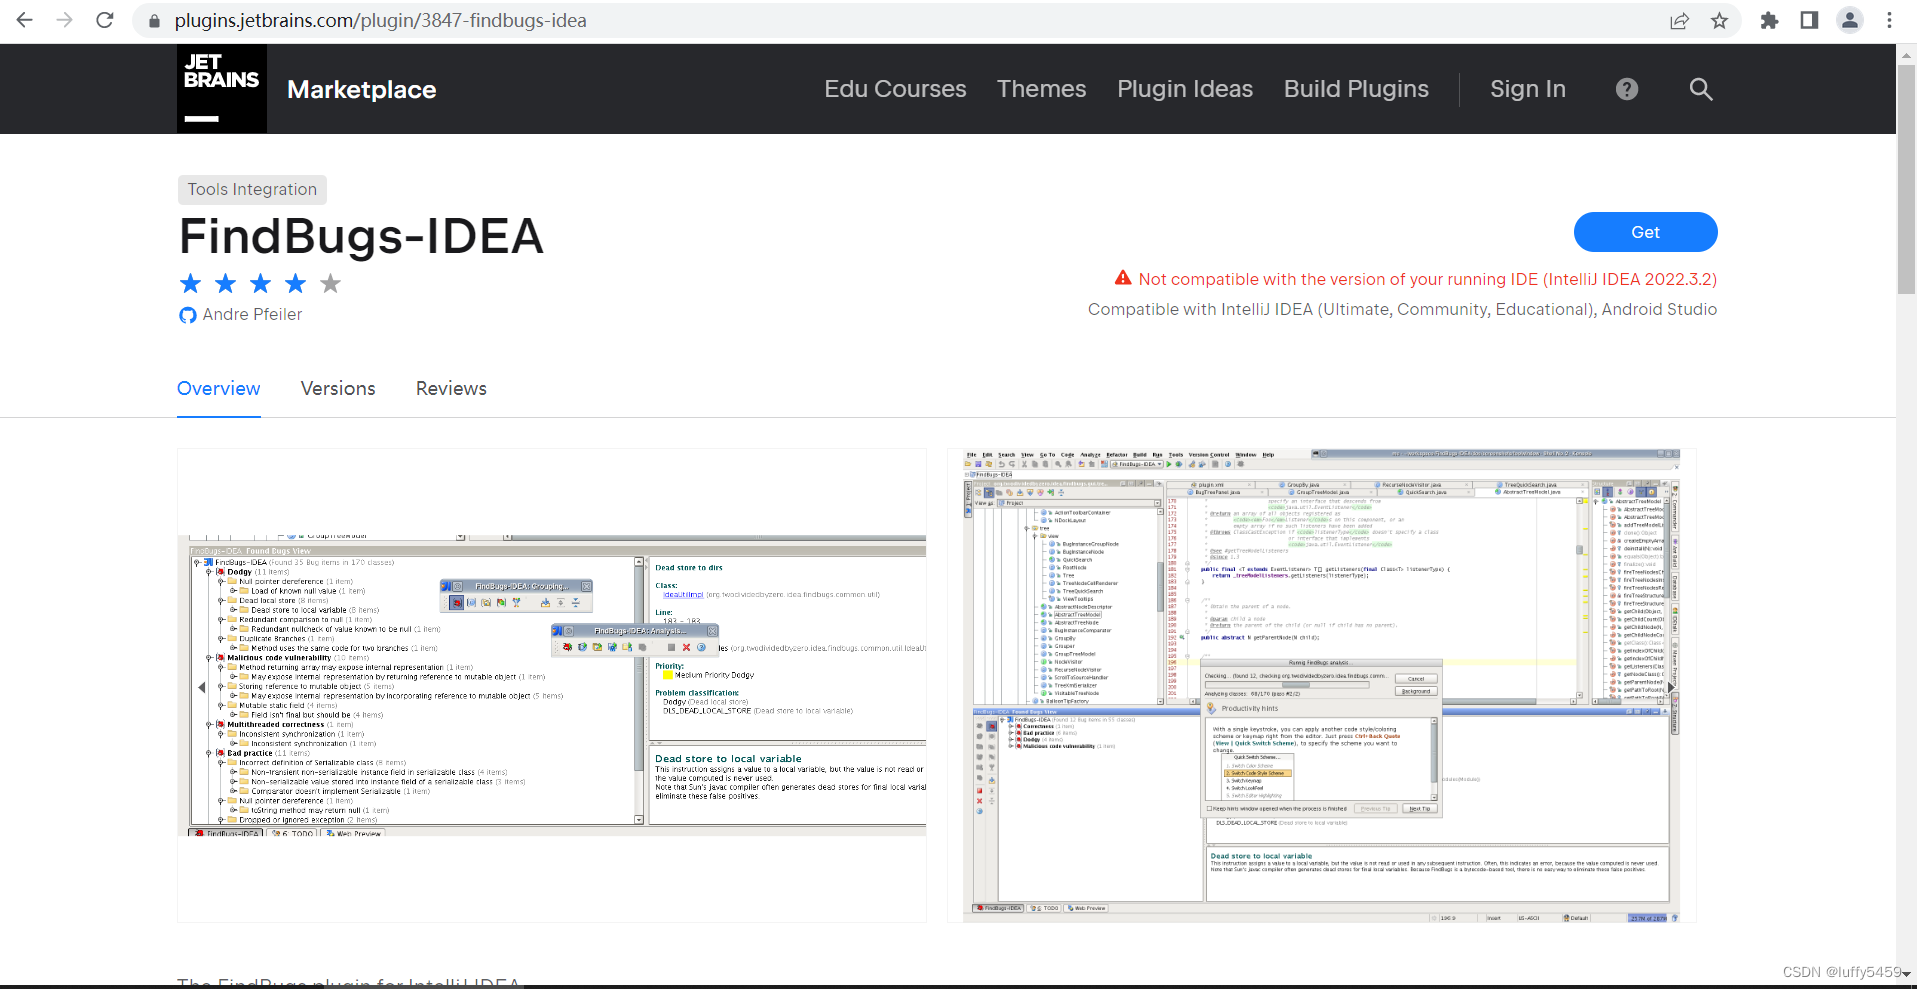This screenshot has width=1917, height=989.
Task: Click the Tools Integration category tag
Action: (252, 190)
